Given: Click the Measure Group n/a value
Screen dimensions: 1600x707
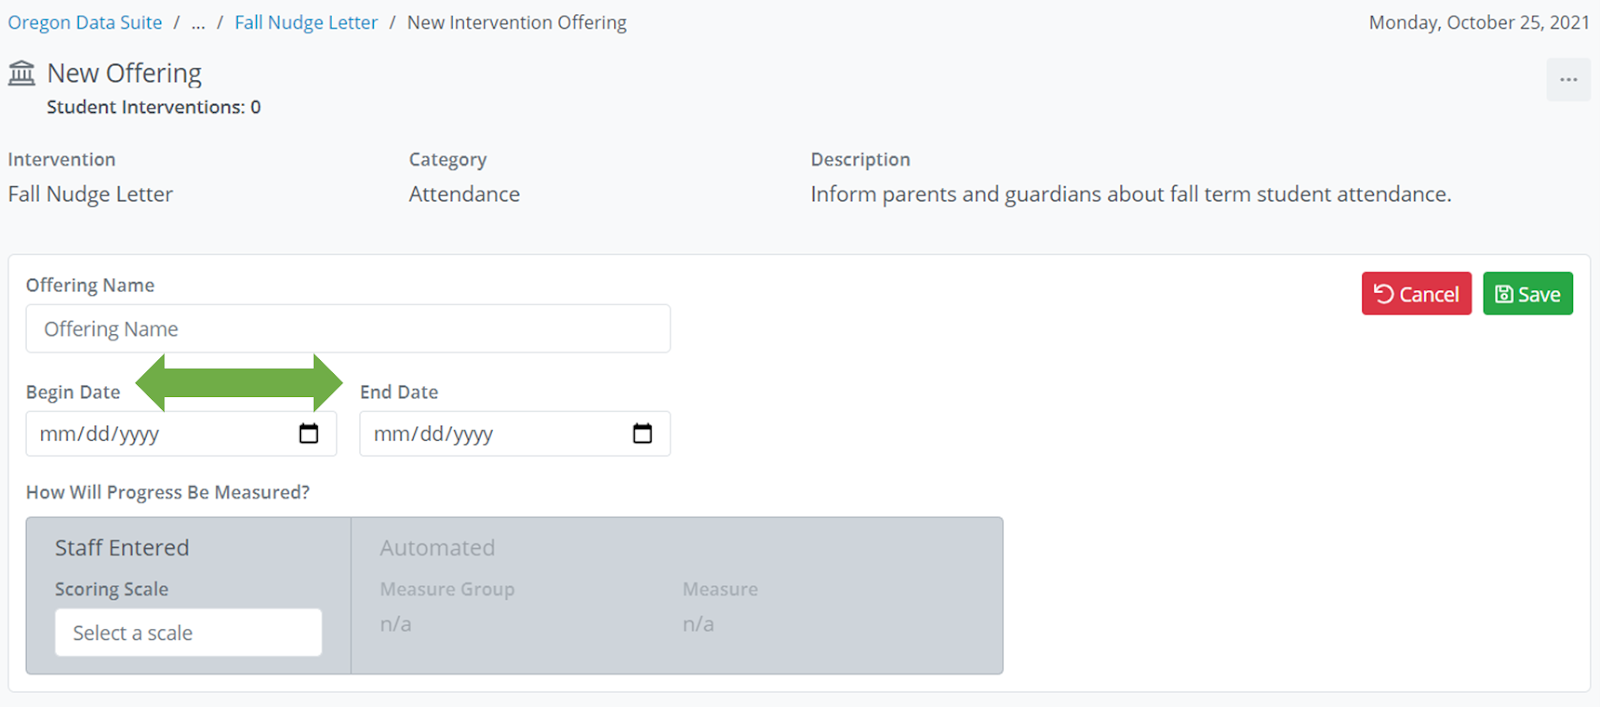Looking at the screenshot, I should coord(396,624).
